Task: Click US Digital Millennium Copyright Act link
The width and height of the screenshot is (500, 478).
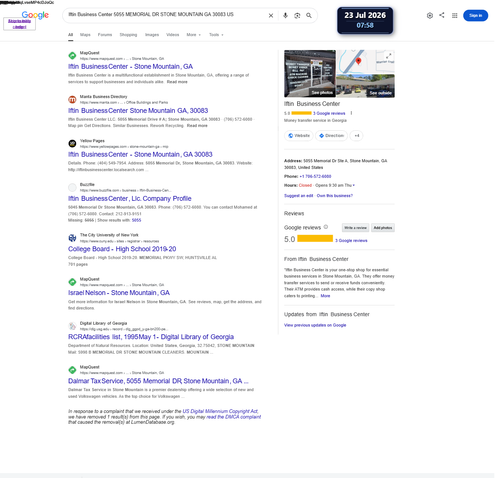Action: tap(220, 411)
